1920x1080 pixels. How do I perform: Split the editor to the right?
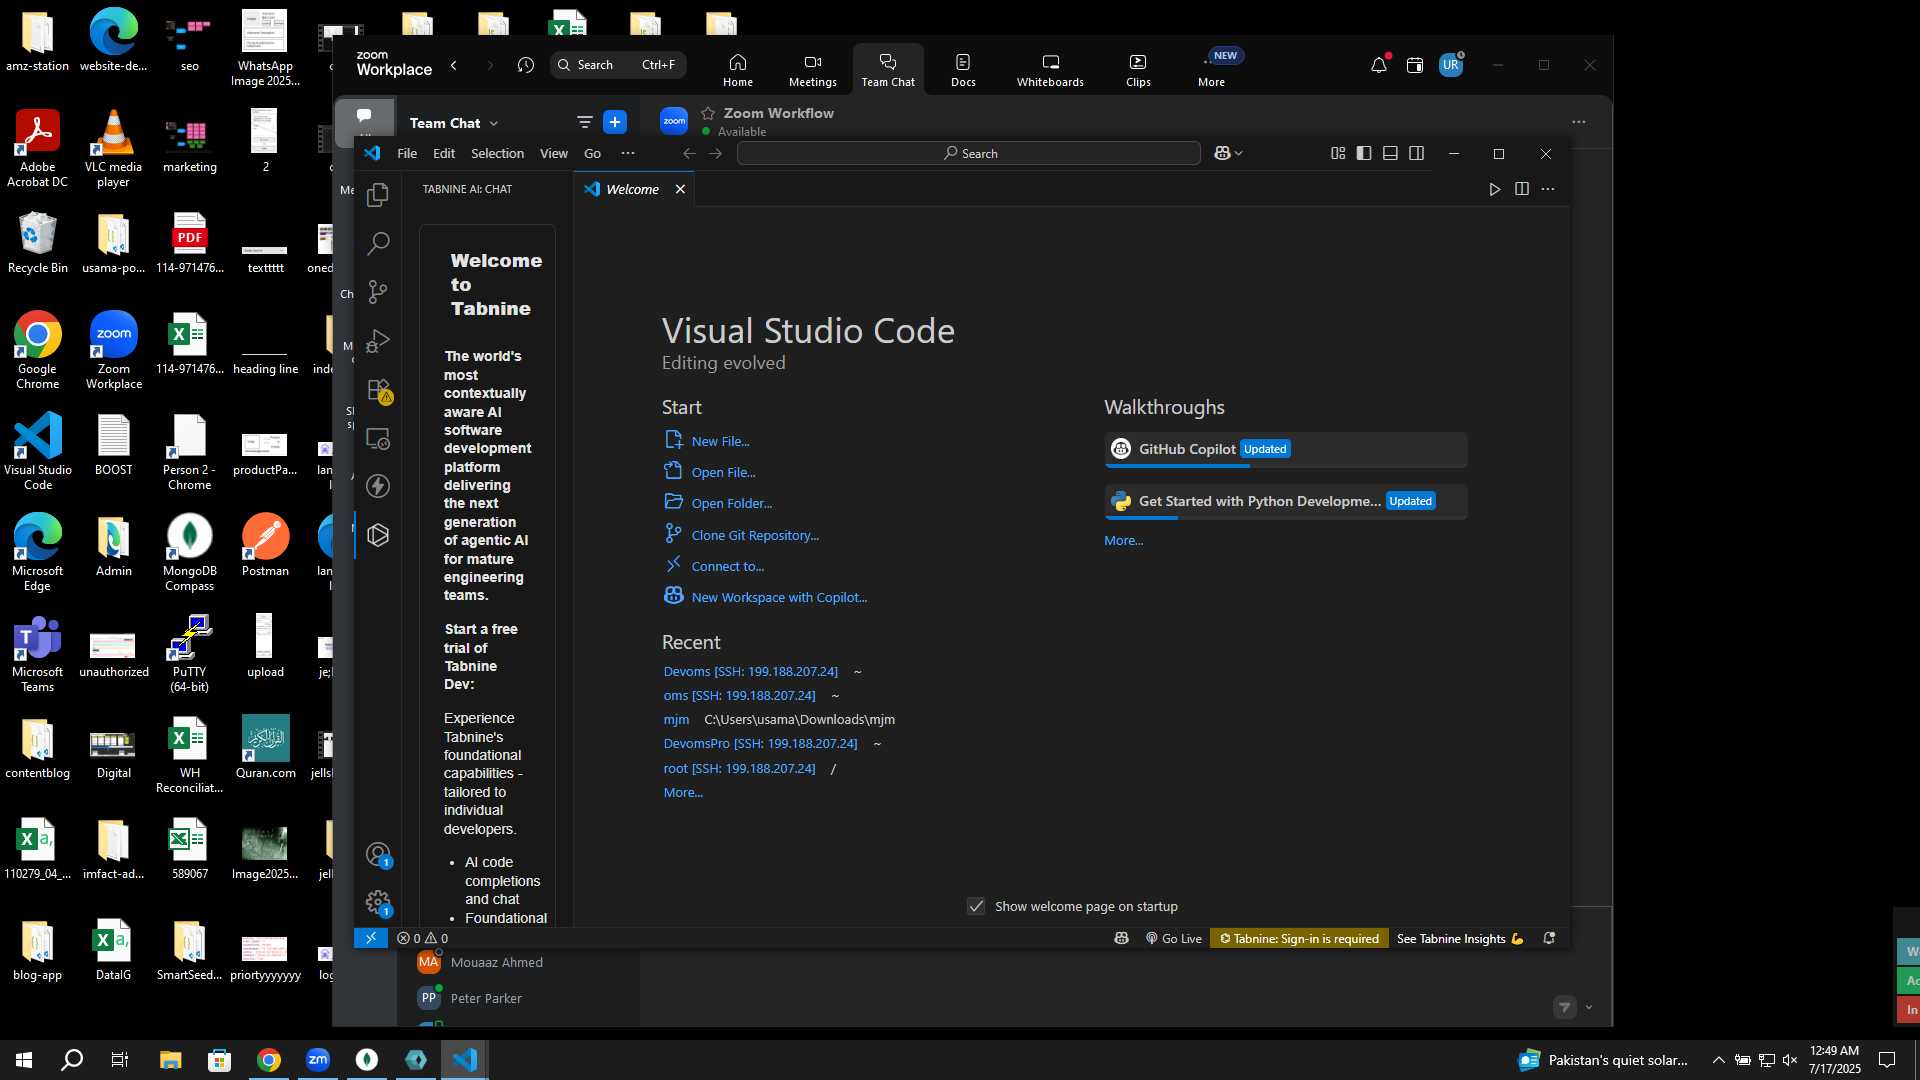(1522, 189)
